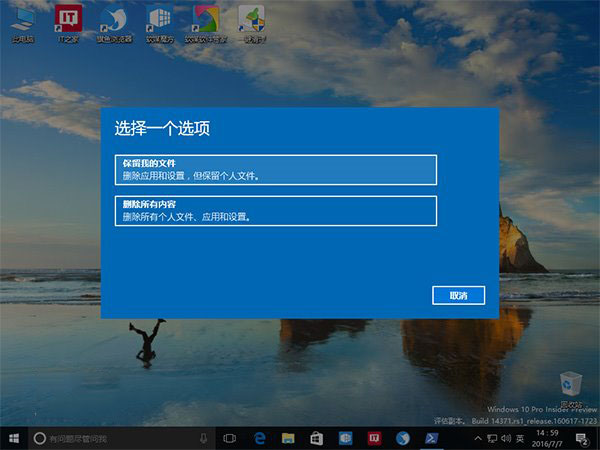The image size is (600, 450).
Task: Open Windows Store from the taskbar
Action: click(x=316, y=438)
